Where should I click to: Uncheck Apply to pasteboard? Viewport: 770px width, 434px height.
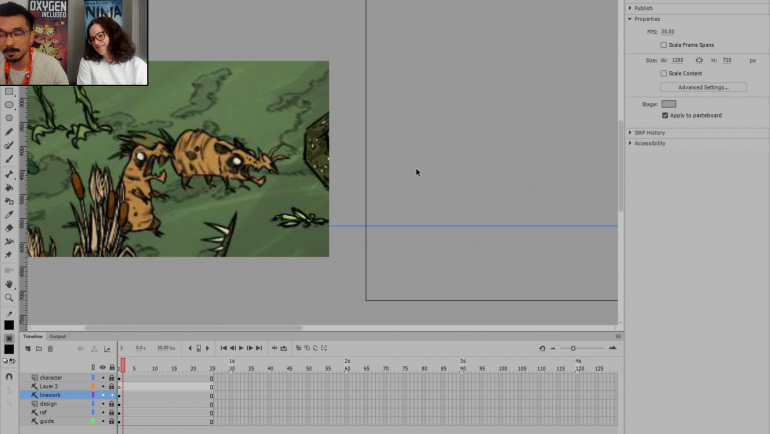tap(665, 115)
